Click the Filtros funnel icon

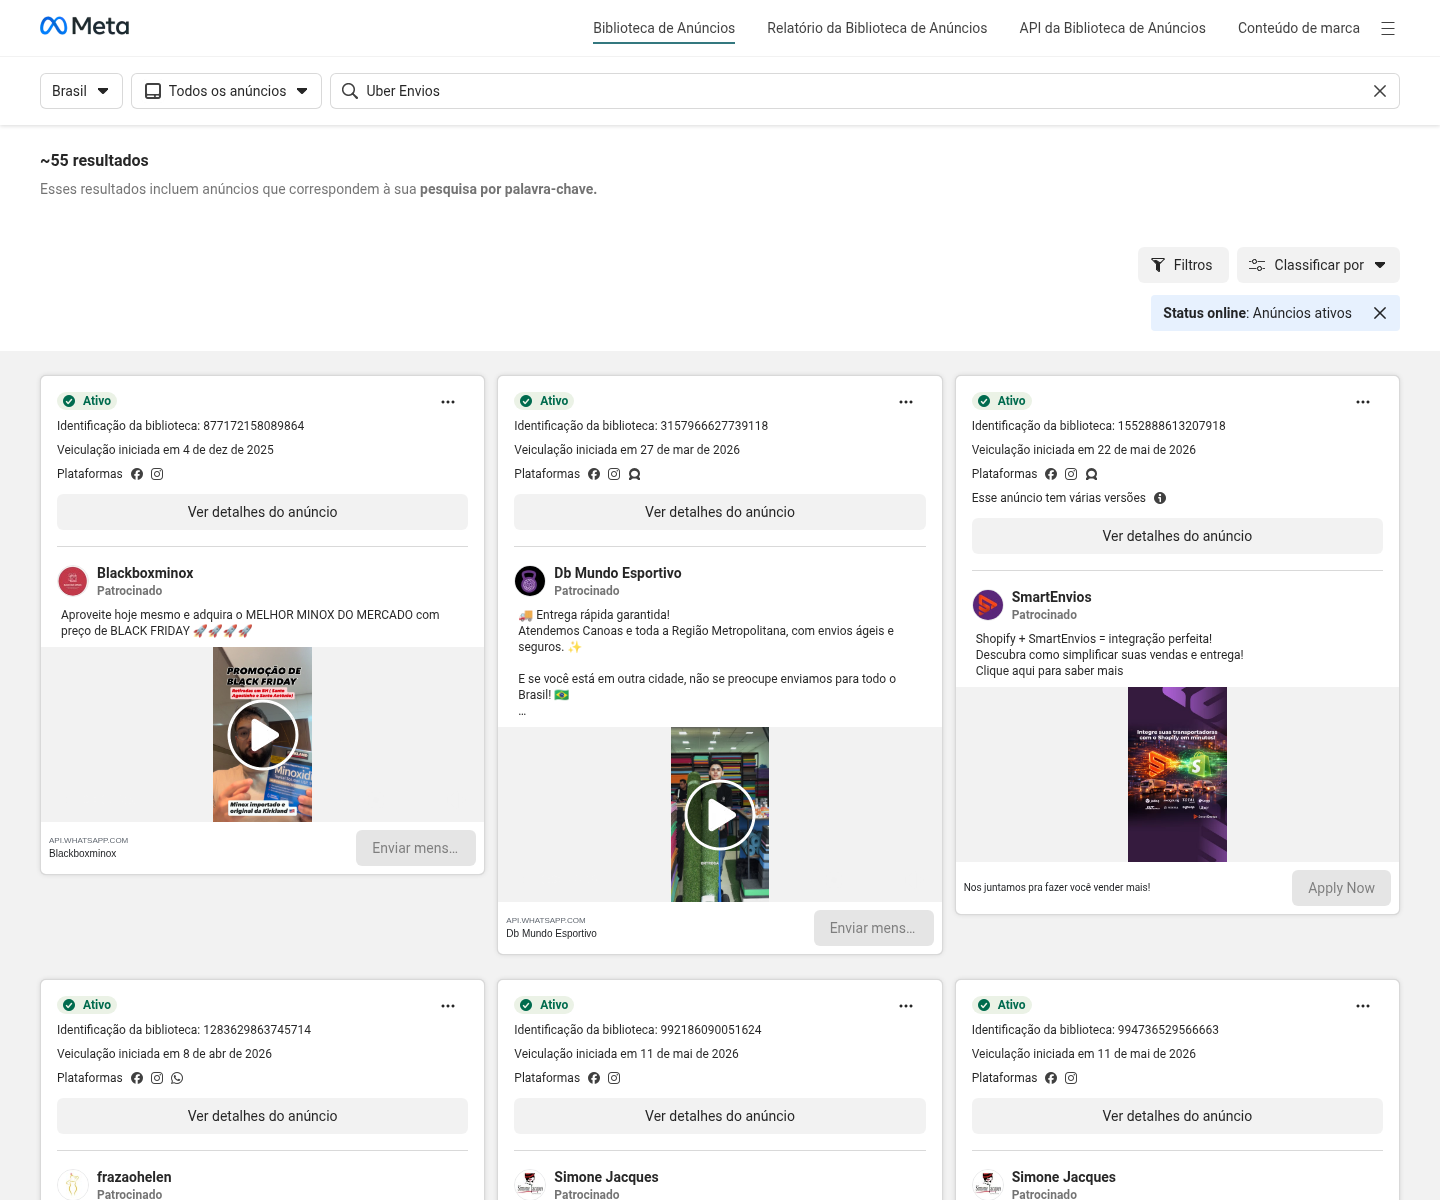(1158, 265)
